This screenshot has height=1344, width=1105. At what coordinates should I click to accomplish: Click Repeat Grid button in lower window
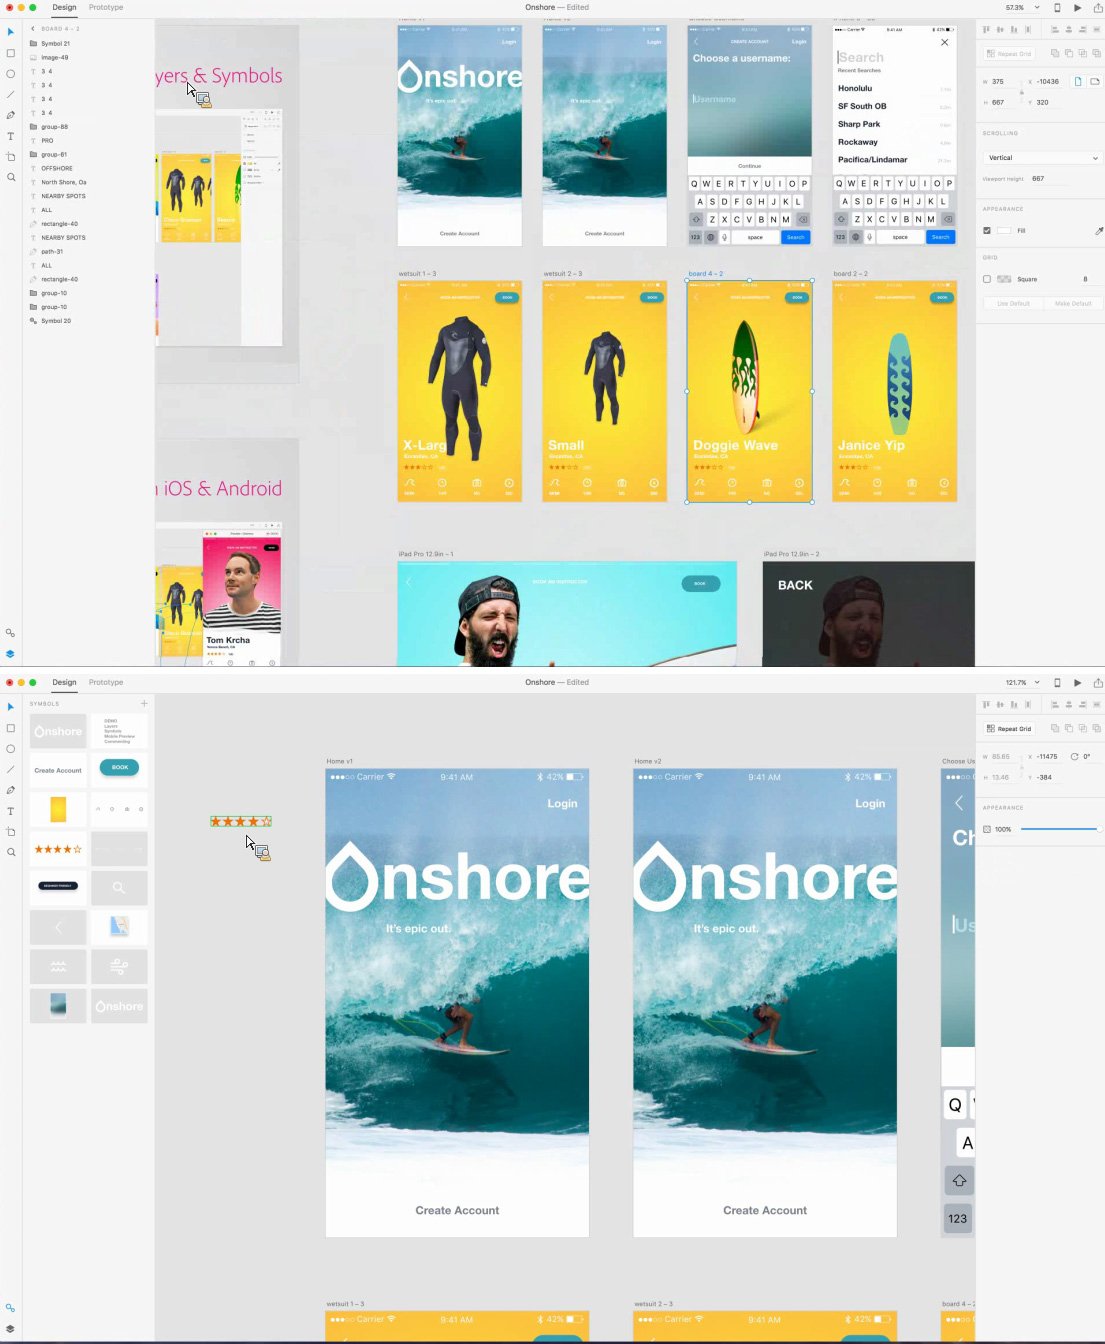[1009, 729]
